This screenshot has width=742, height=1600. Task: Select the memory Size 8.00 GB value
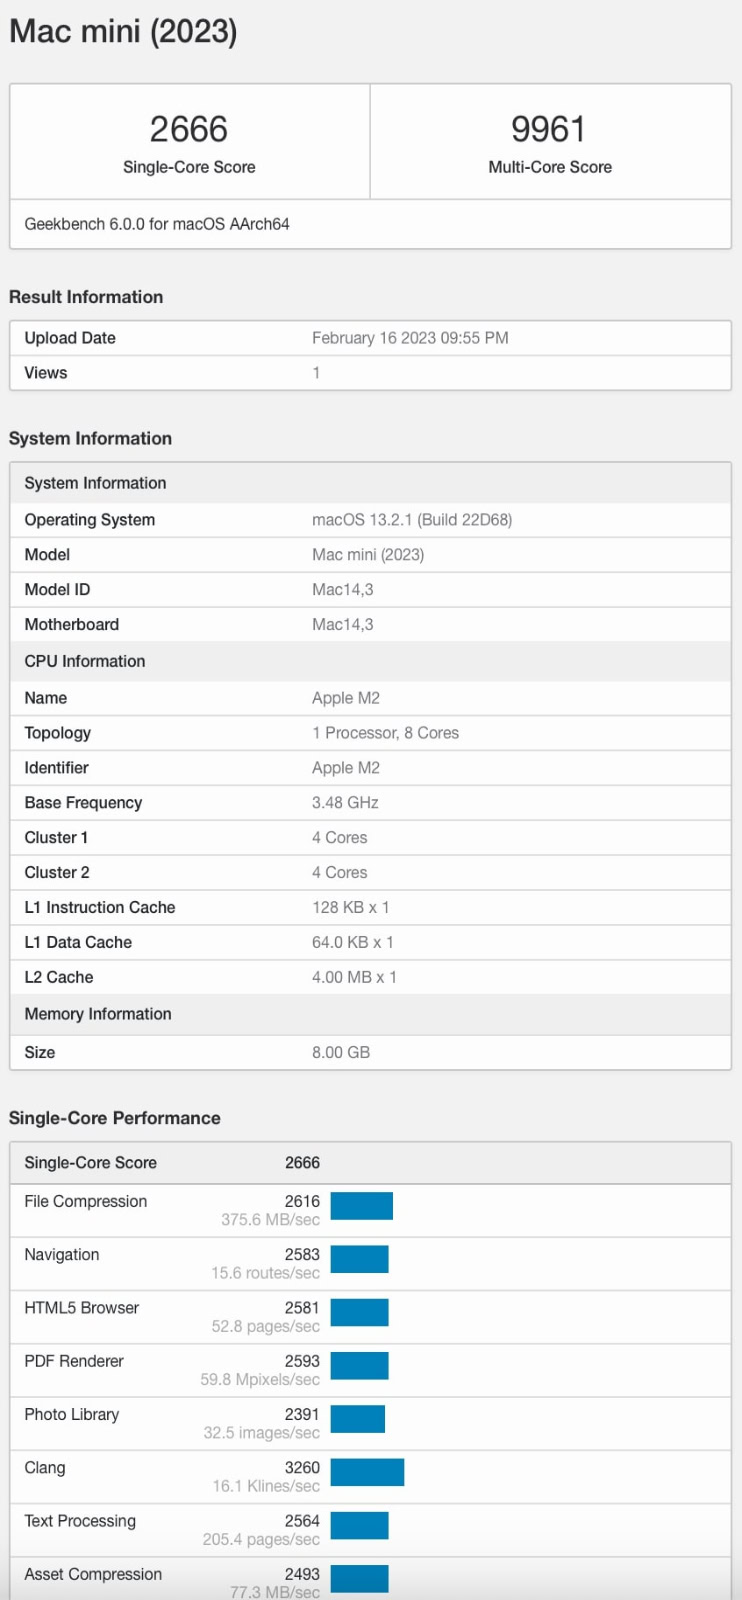pos(341,1052)
